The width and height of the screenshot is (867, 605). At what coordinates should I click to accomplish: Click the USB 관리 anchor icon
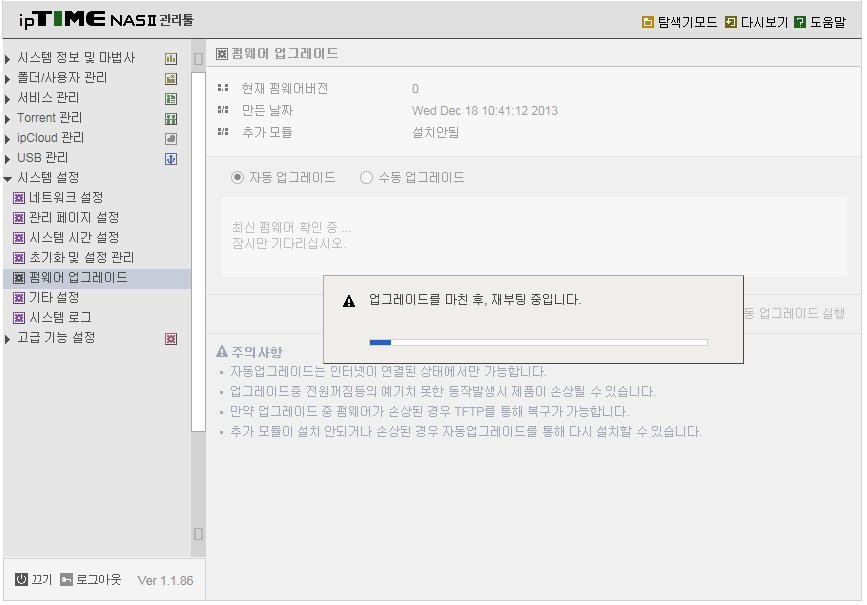tap(171, 159)
